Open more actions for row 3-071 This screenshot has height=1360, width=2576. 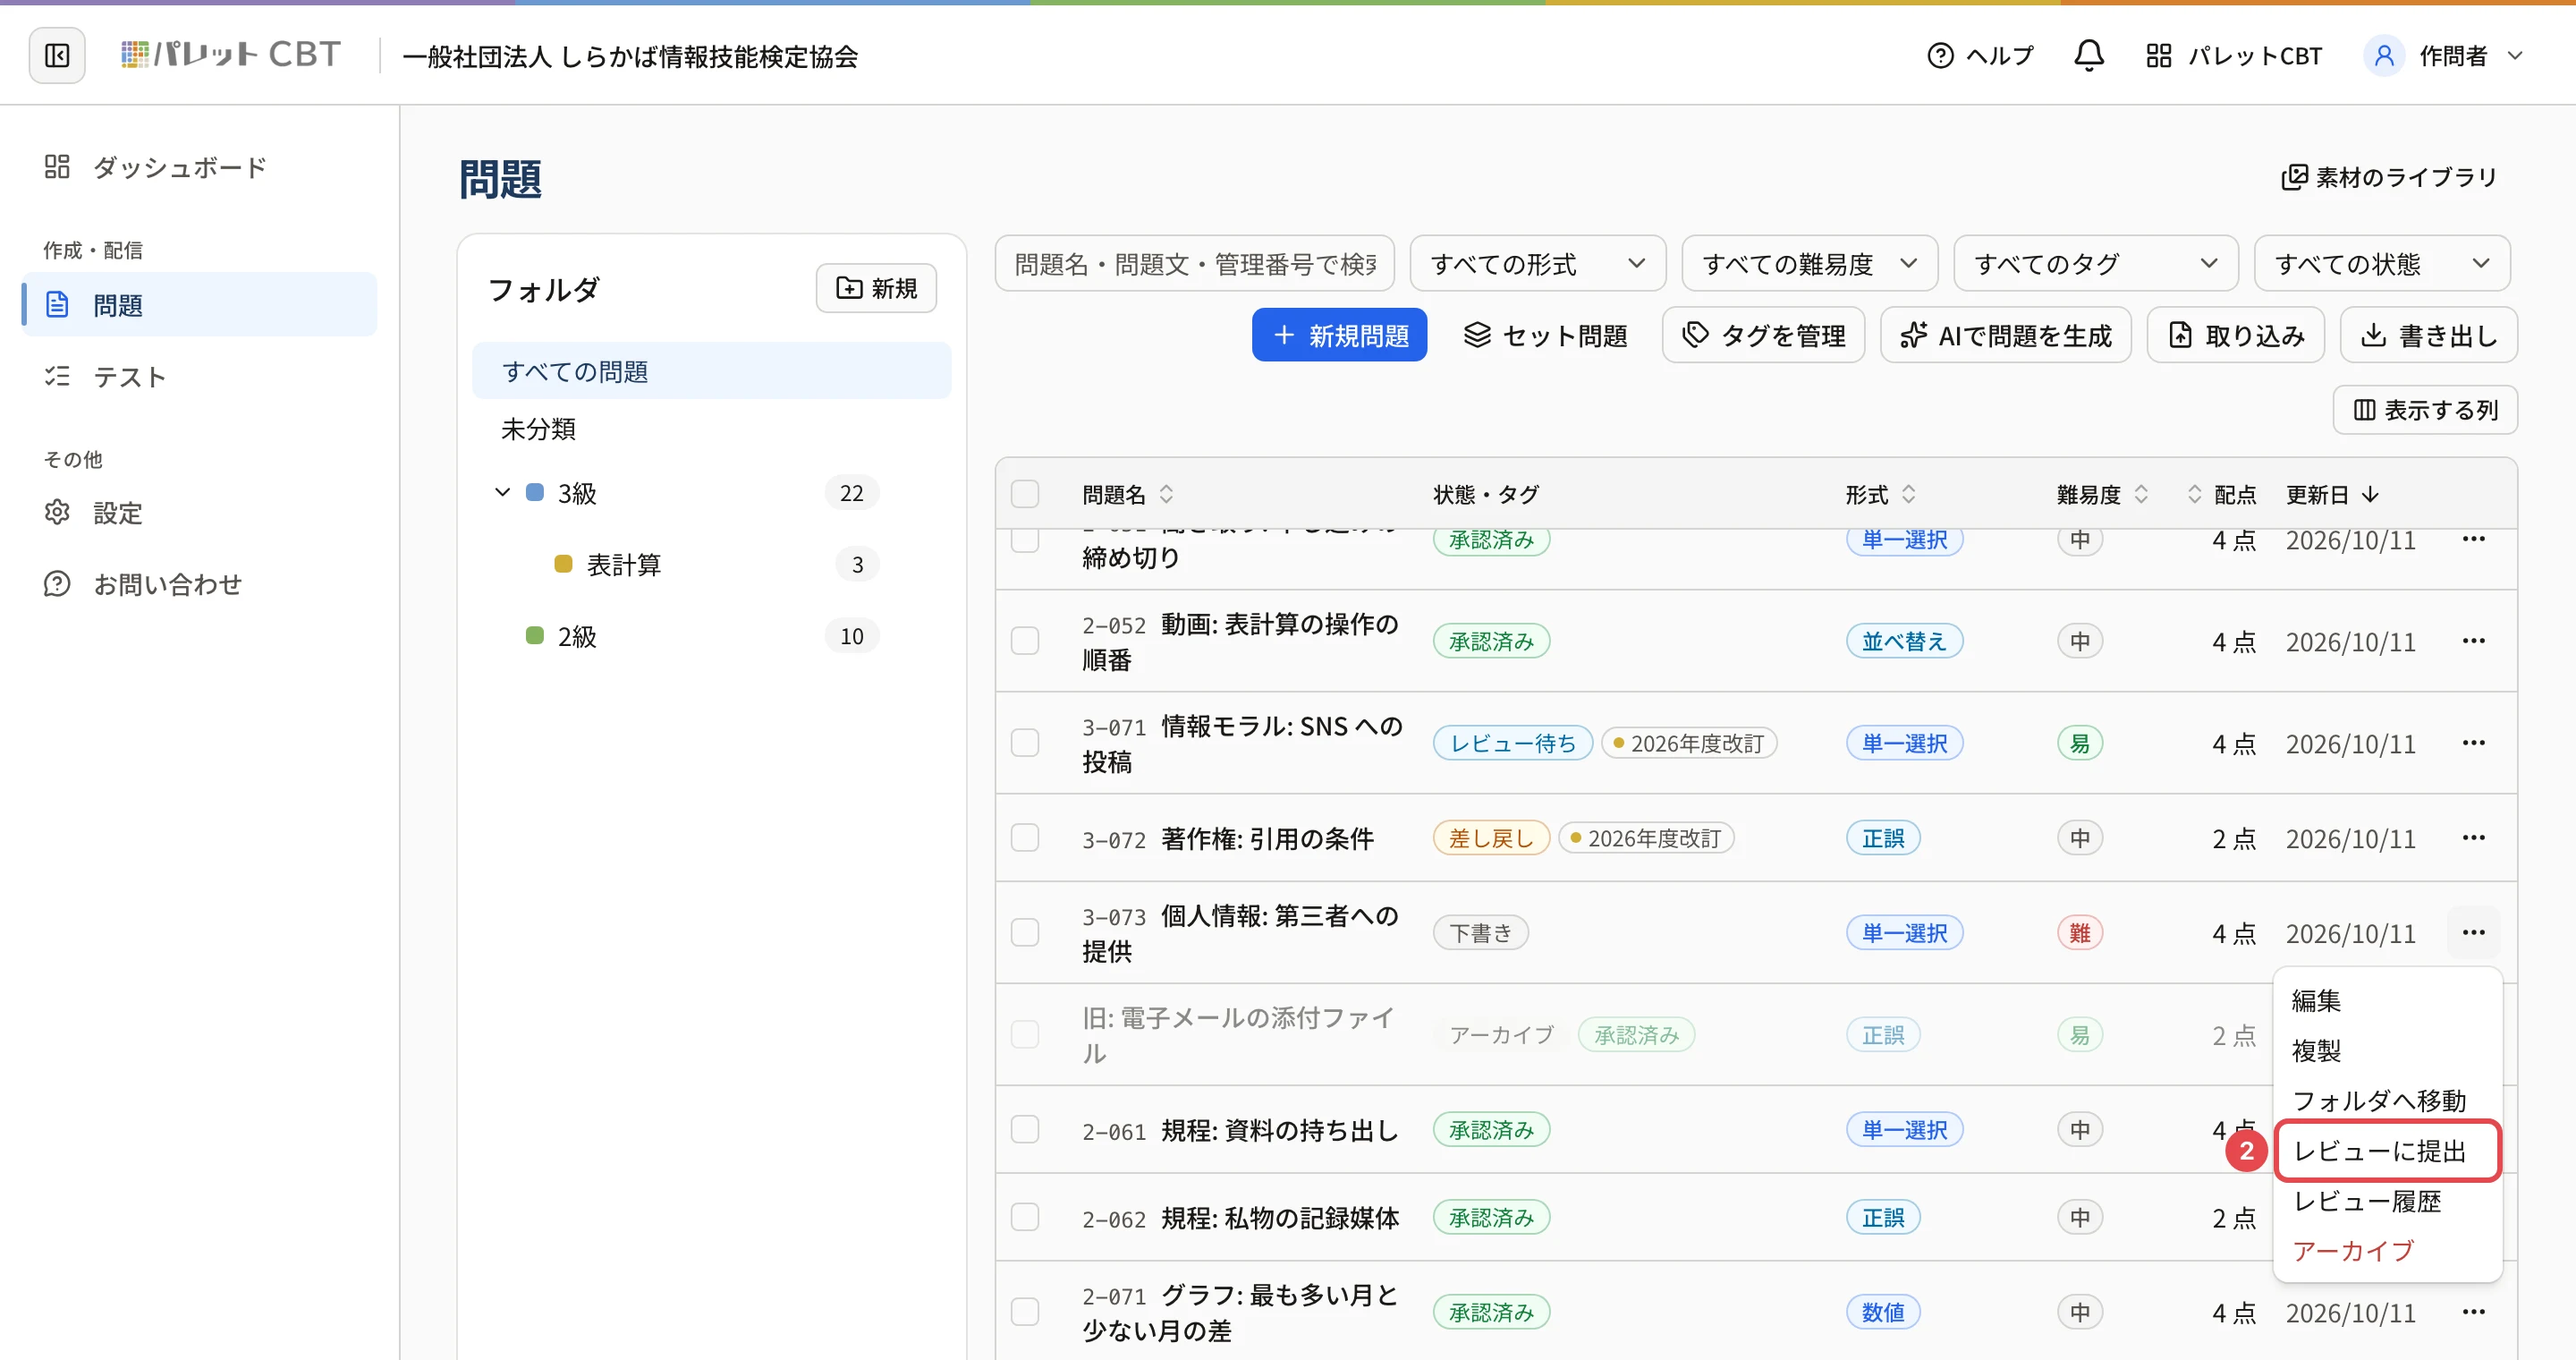click(x=2473, y=743)
